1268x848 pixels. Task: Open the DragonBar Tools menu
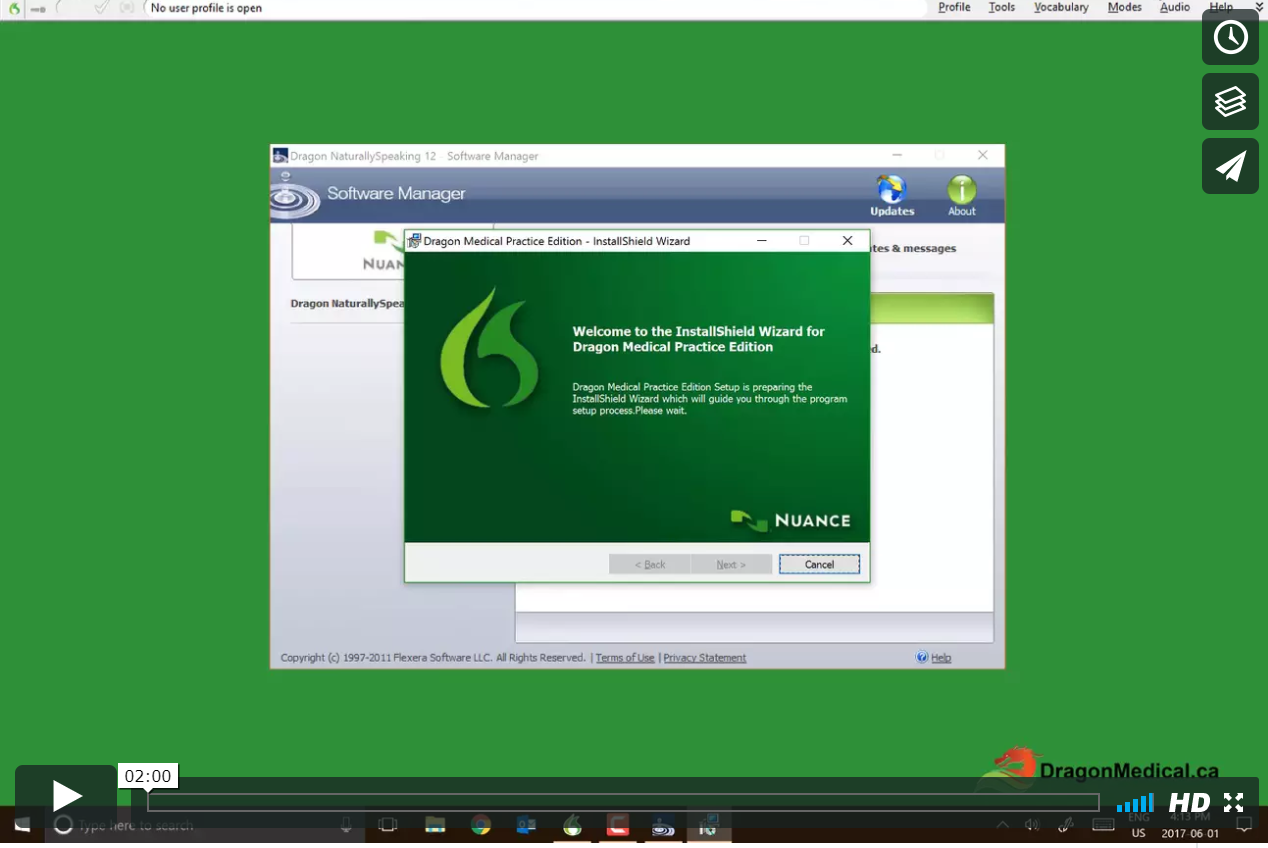pos(1001,7)
